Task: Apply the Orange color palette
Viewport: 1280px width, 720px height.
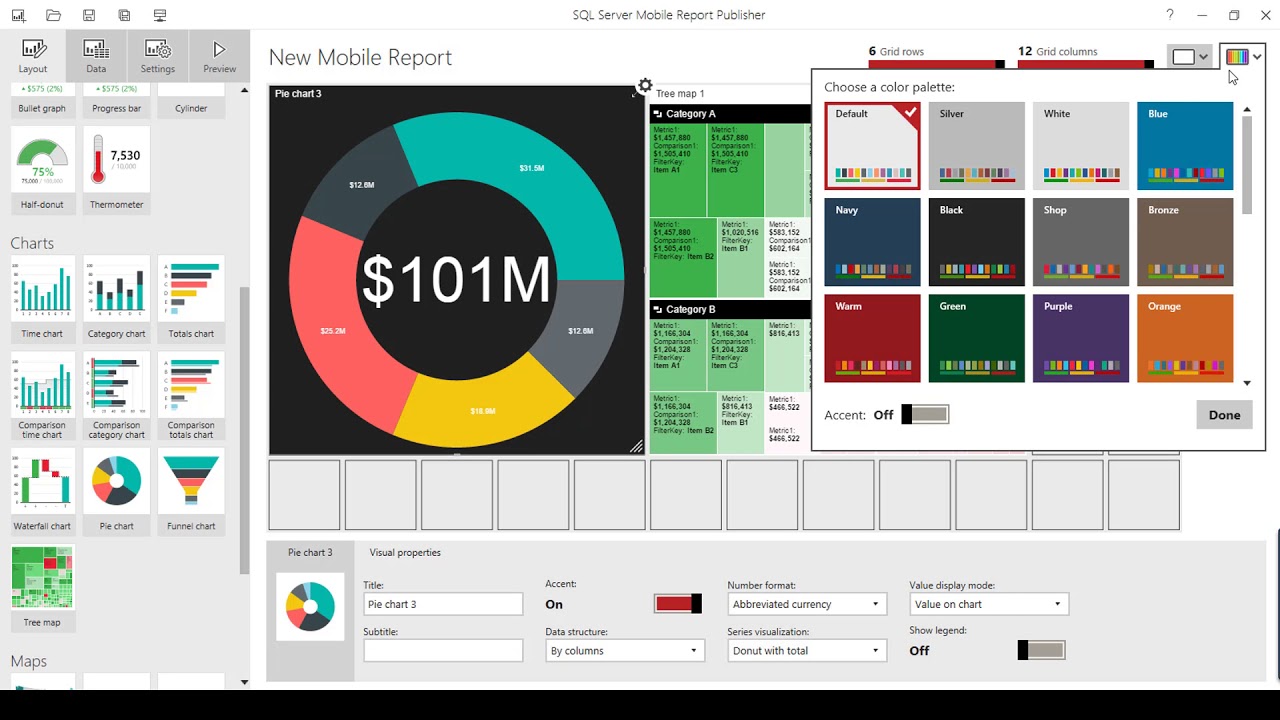Action: pos(1184,338)
